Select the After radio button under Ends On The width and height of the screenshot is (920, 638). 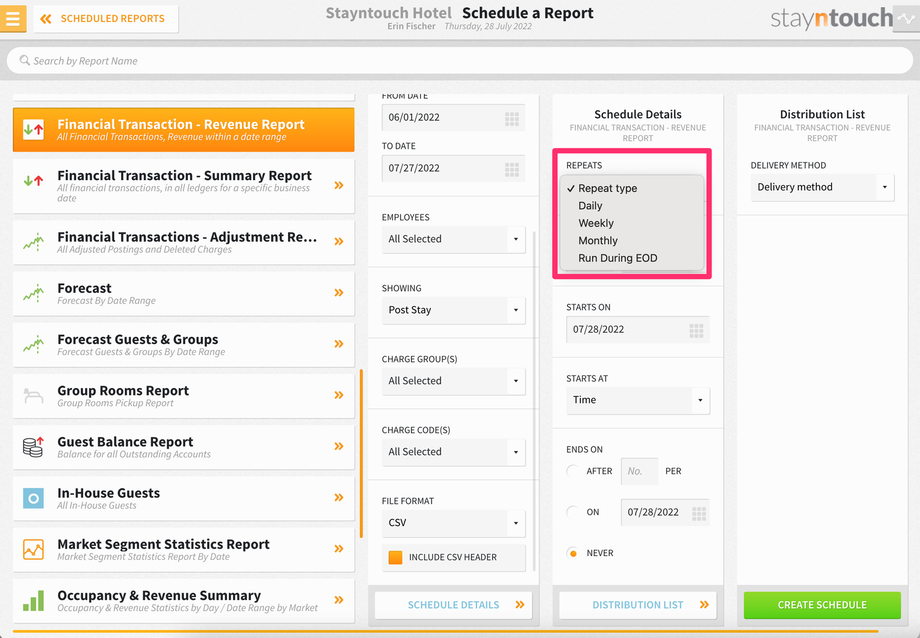click(573, 471)
